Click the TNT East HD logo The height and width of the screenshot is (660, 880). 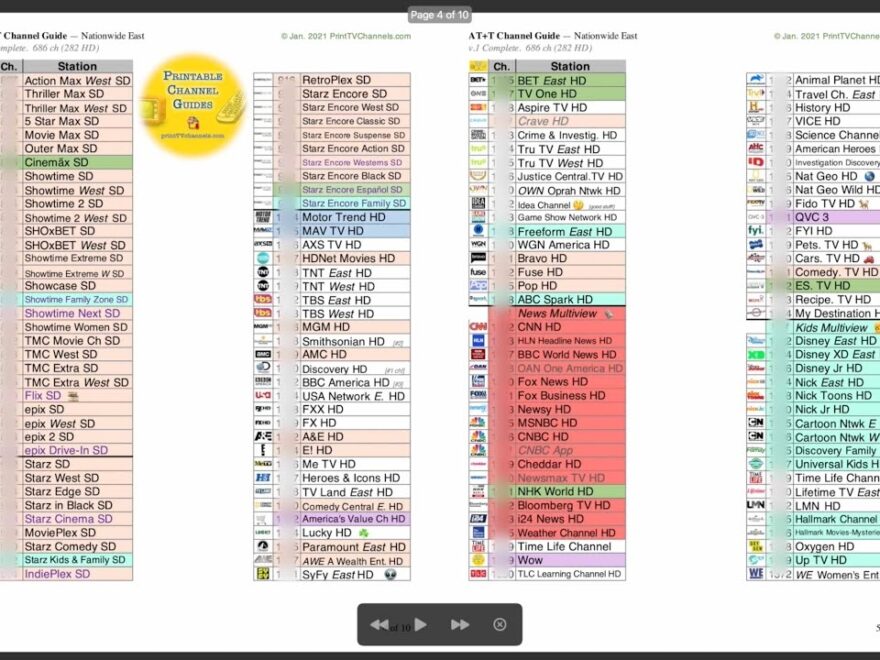[x=263, y=272]
